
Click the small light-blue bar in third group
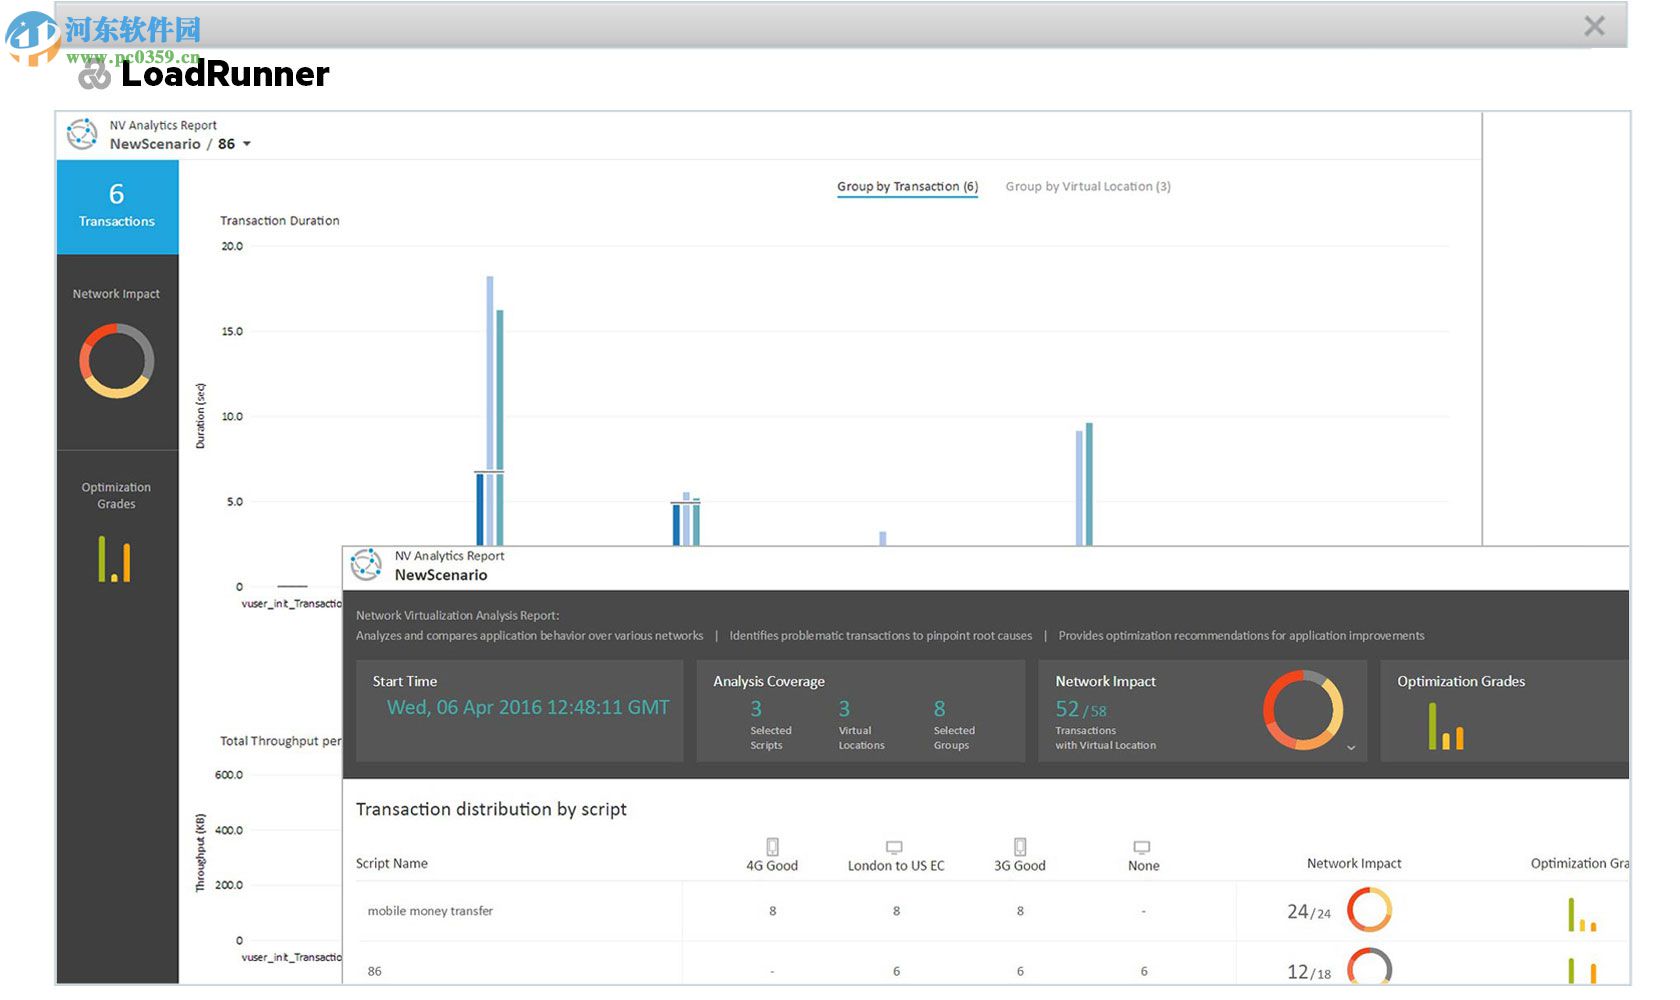pos(883,538)
